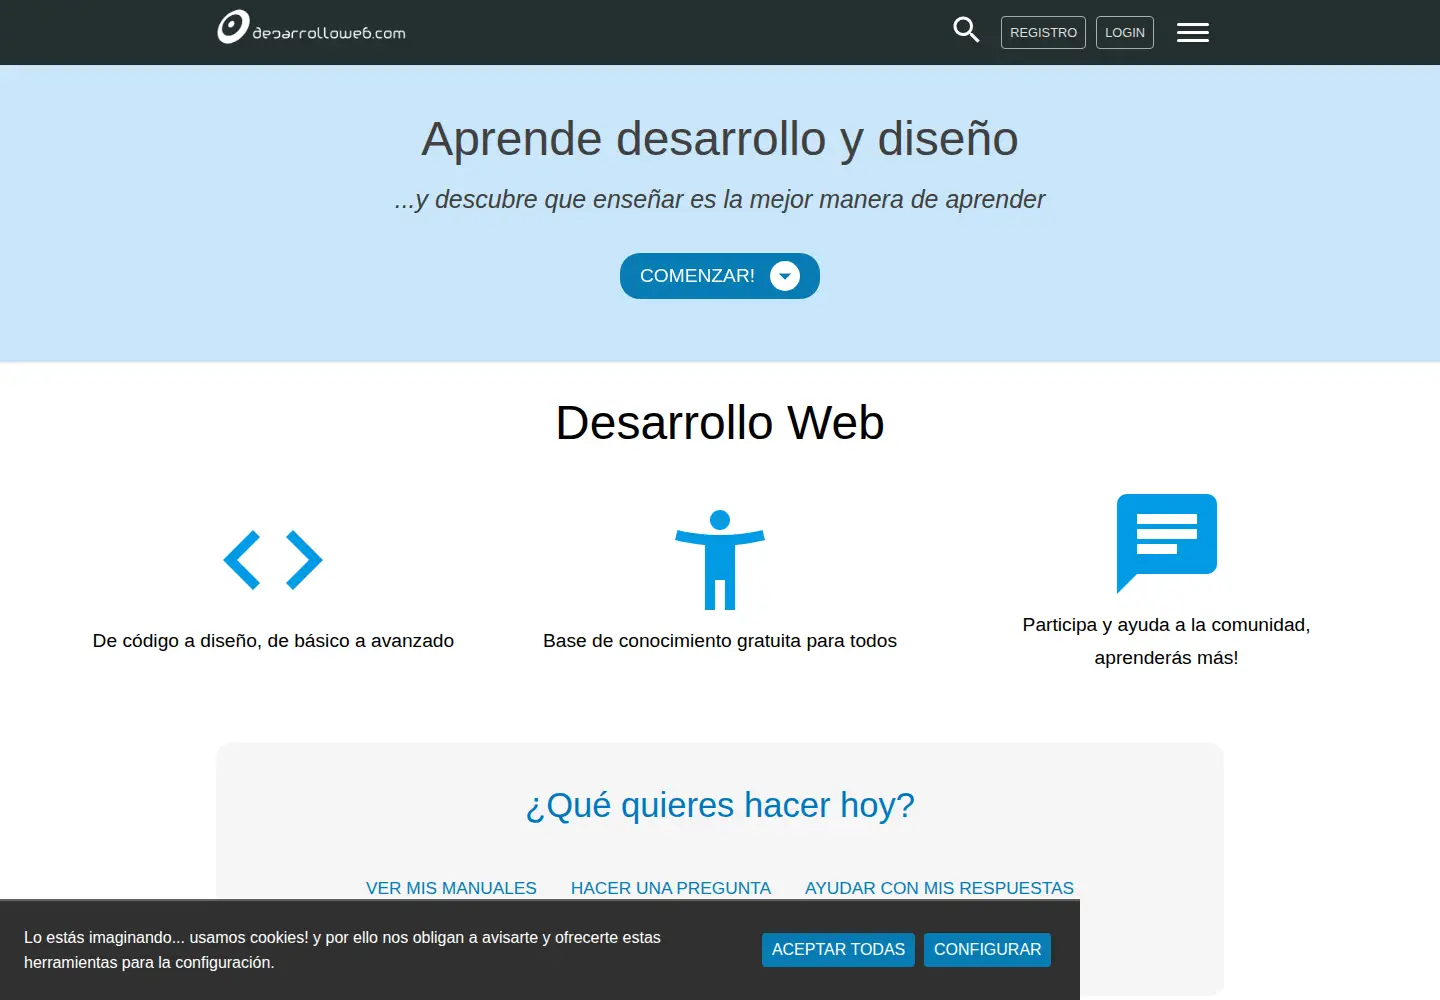Image resolution: width=1440 pixels, height=1000 pixels.
Task: Click the accessibility person icon
Action: [720, 560]
